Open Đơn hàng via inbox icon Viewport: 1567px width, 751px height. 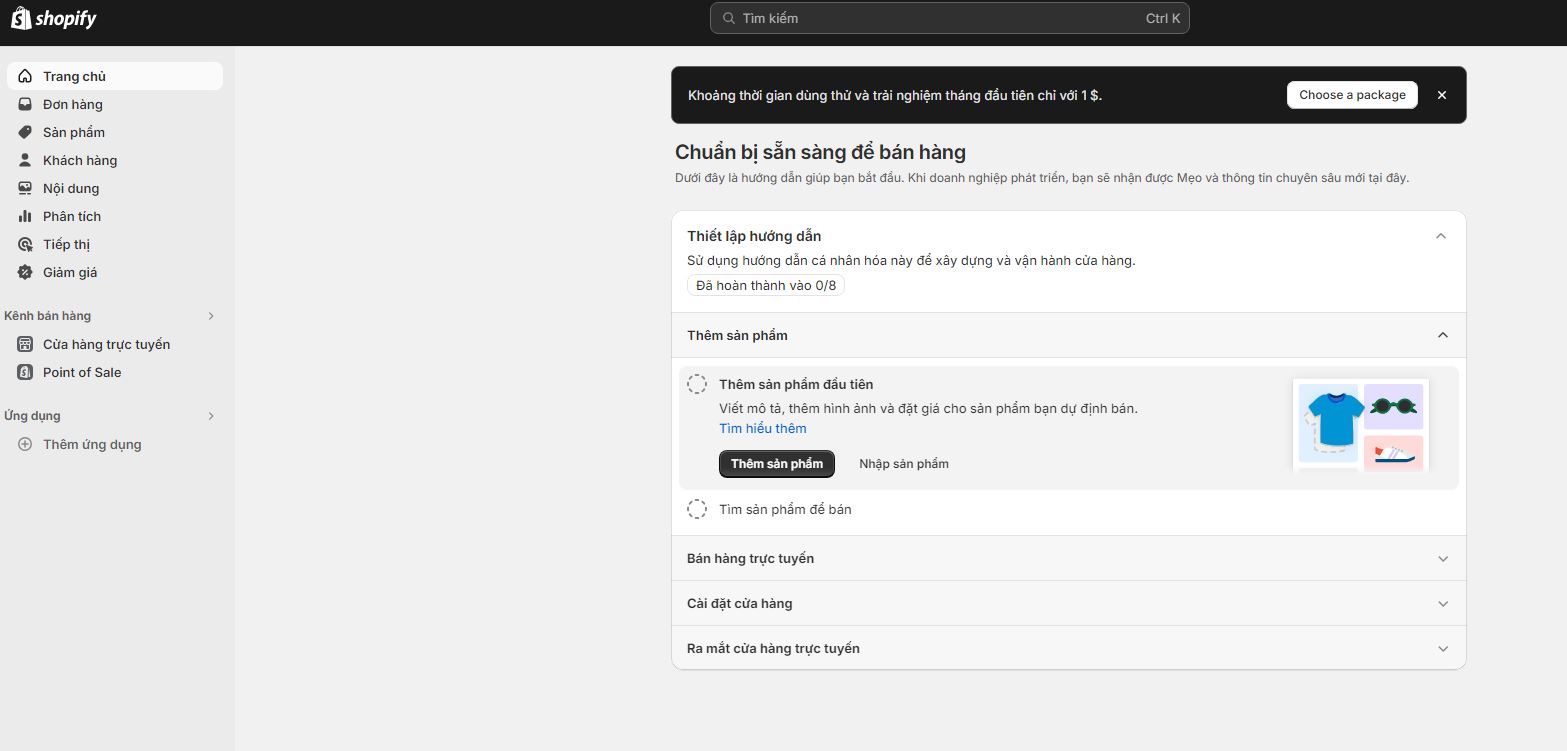pyautogui.click(x=25, y=104)
